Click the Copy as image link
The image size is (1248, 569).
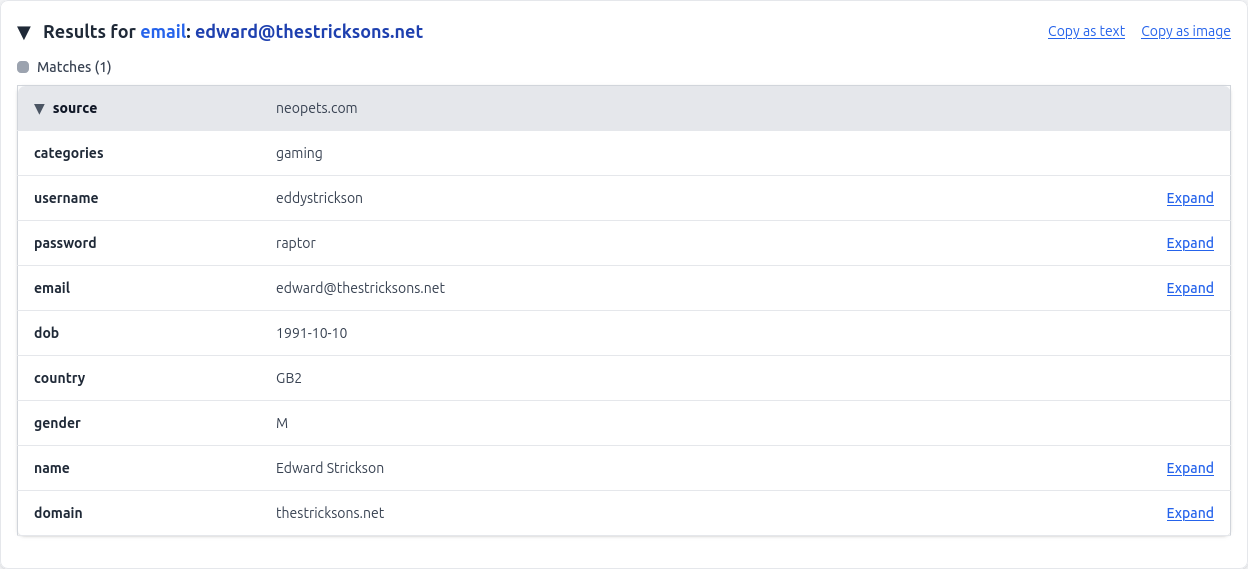(1186, 31)
